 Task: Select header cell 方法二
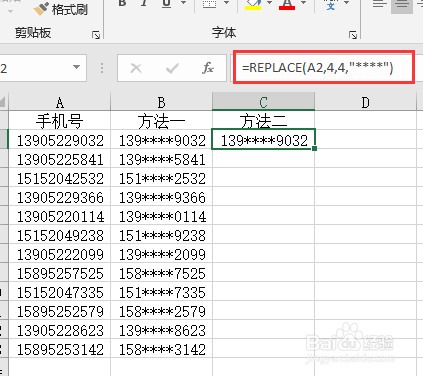pyautogui.click(x=263, y=120)
